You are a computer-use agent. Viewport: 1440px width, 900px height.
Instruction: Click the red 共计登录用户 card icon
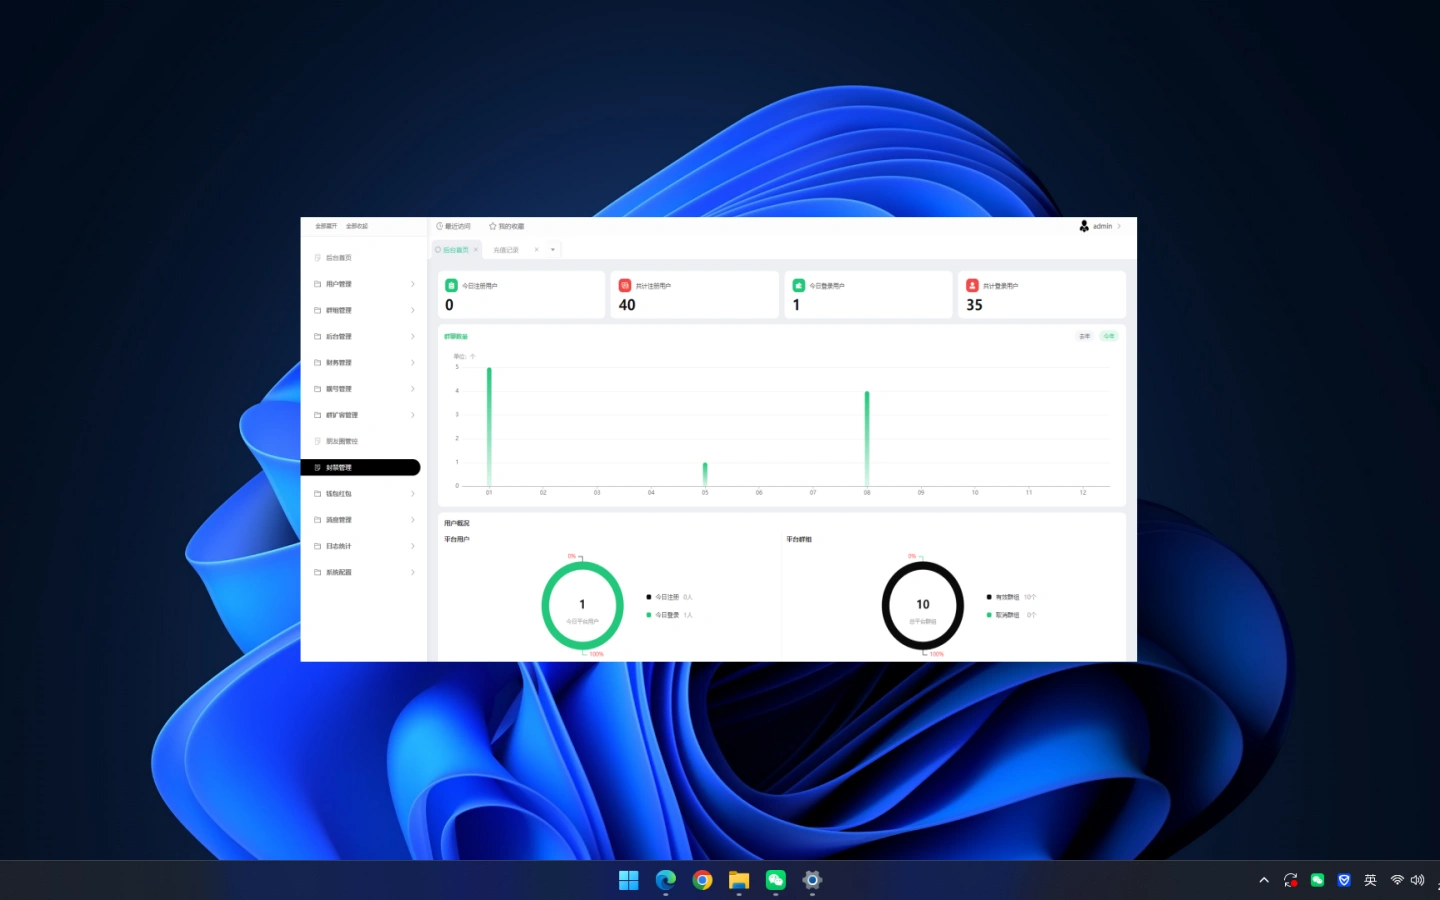972,285
